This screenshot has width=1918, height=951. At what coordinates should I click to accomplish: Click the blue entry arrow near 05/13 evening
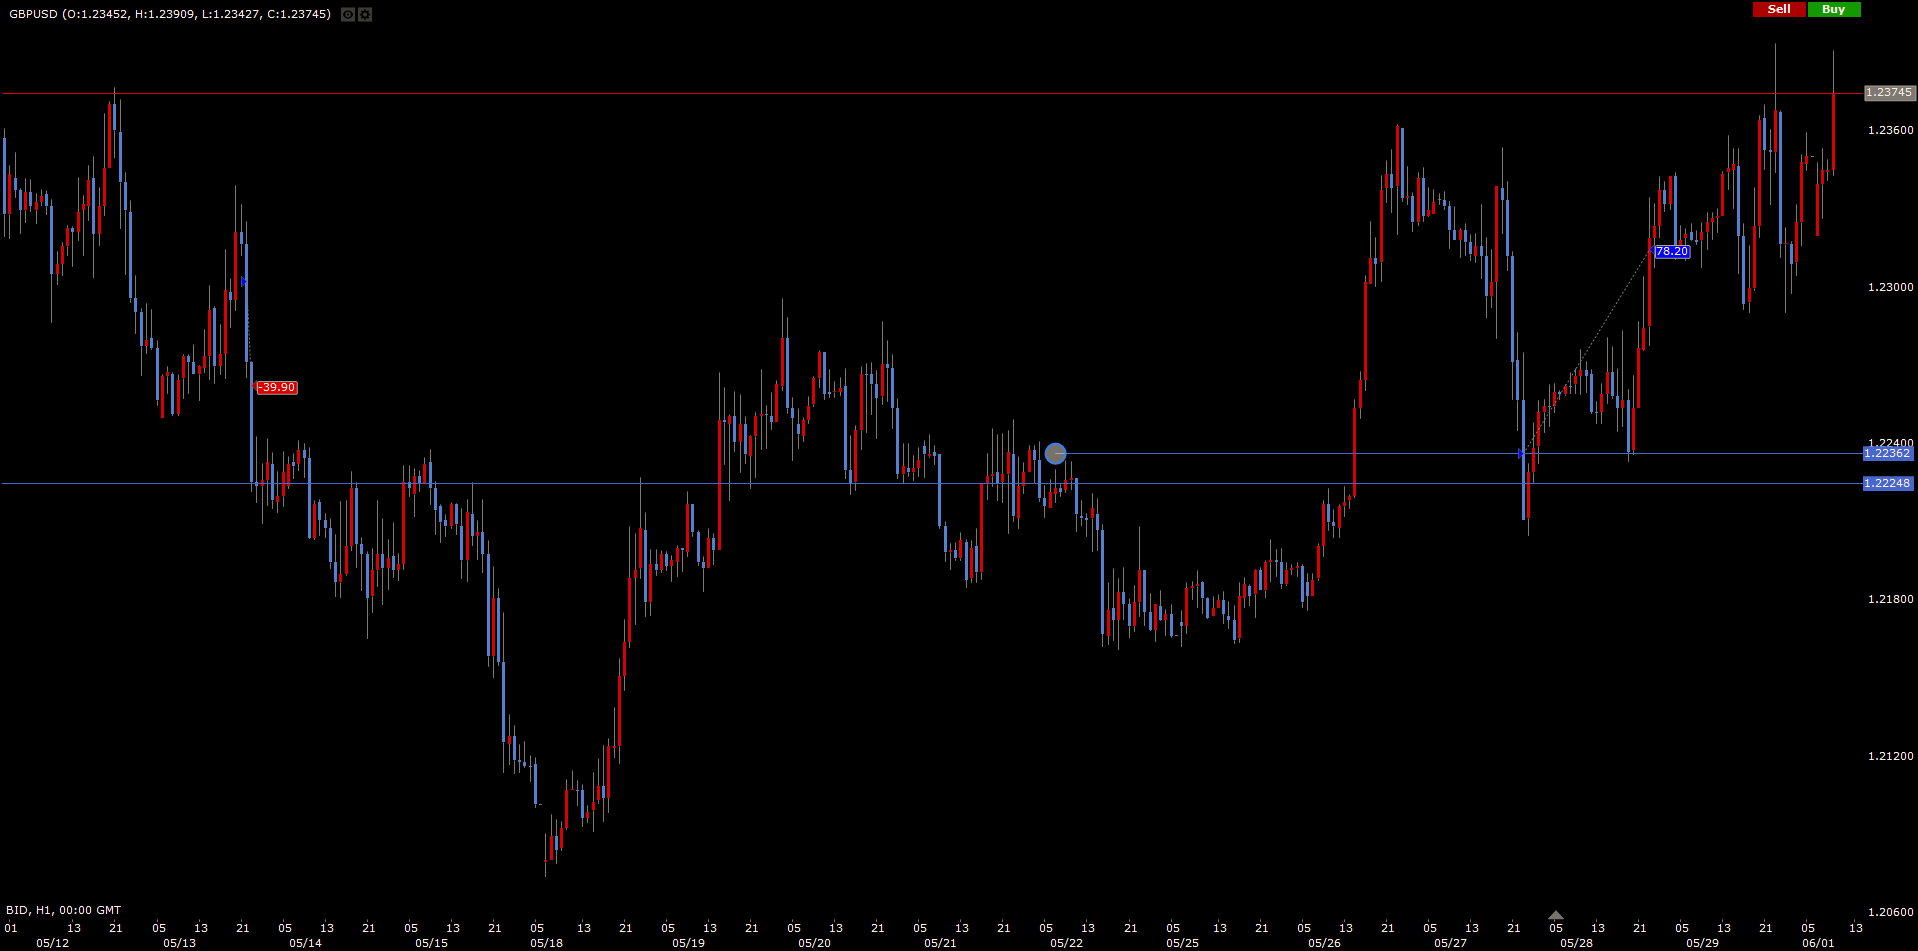(244, 282)
